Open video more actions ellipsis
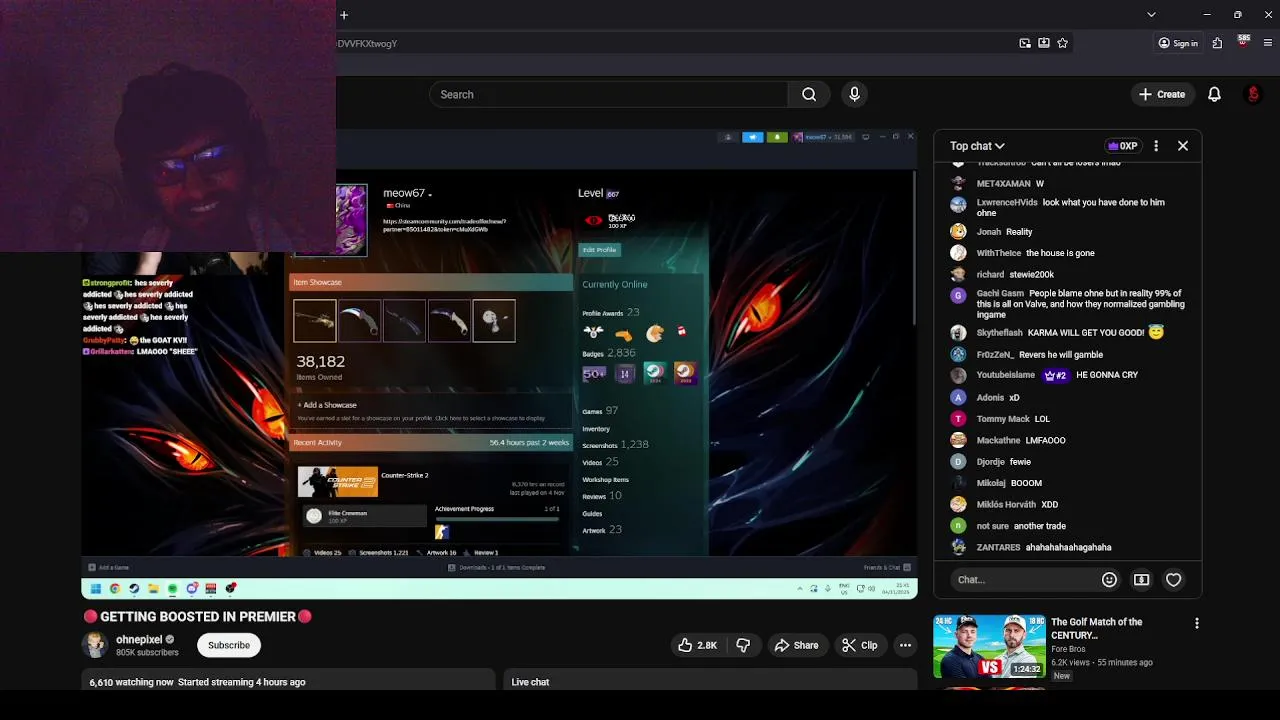 pyautogui.click(x=905, y=645)
